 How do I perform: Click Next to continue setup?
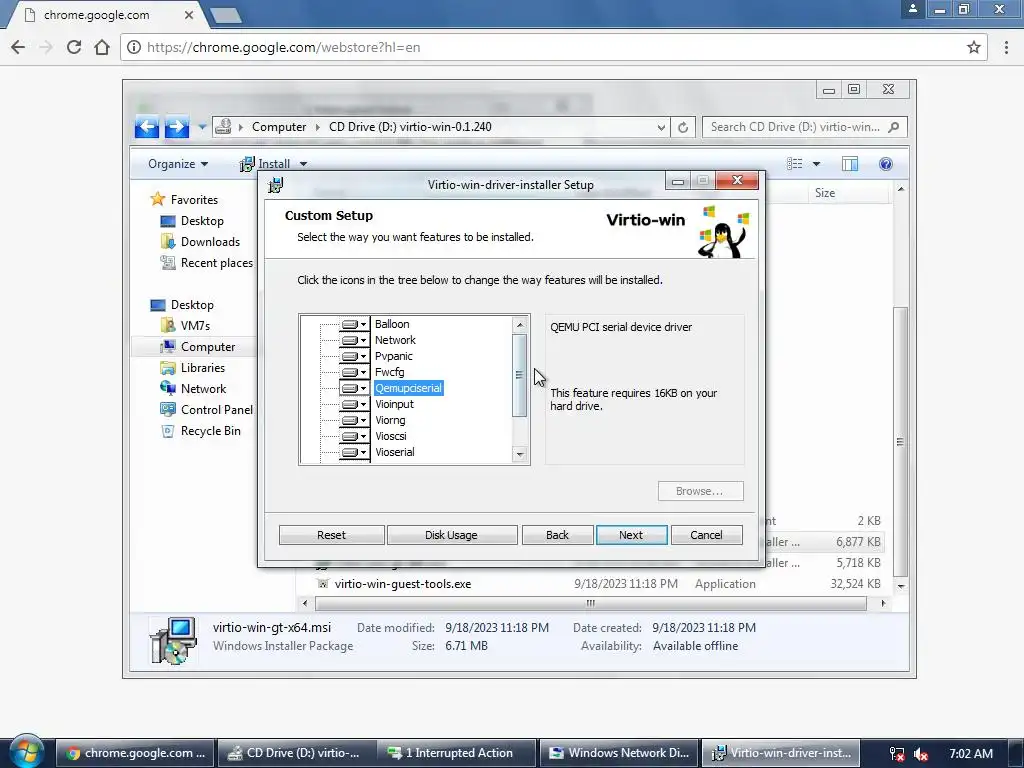[631, 535]
